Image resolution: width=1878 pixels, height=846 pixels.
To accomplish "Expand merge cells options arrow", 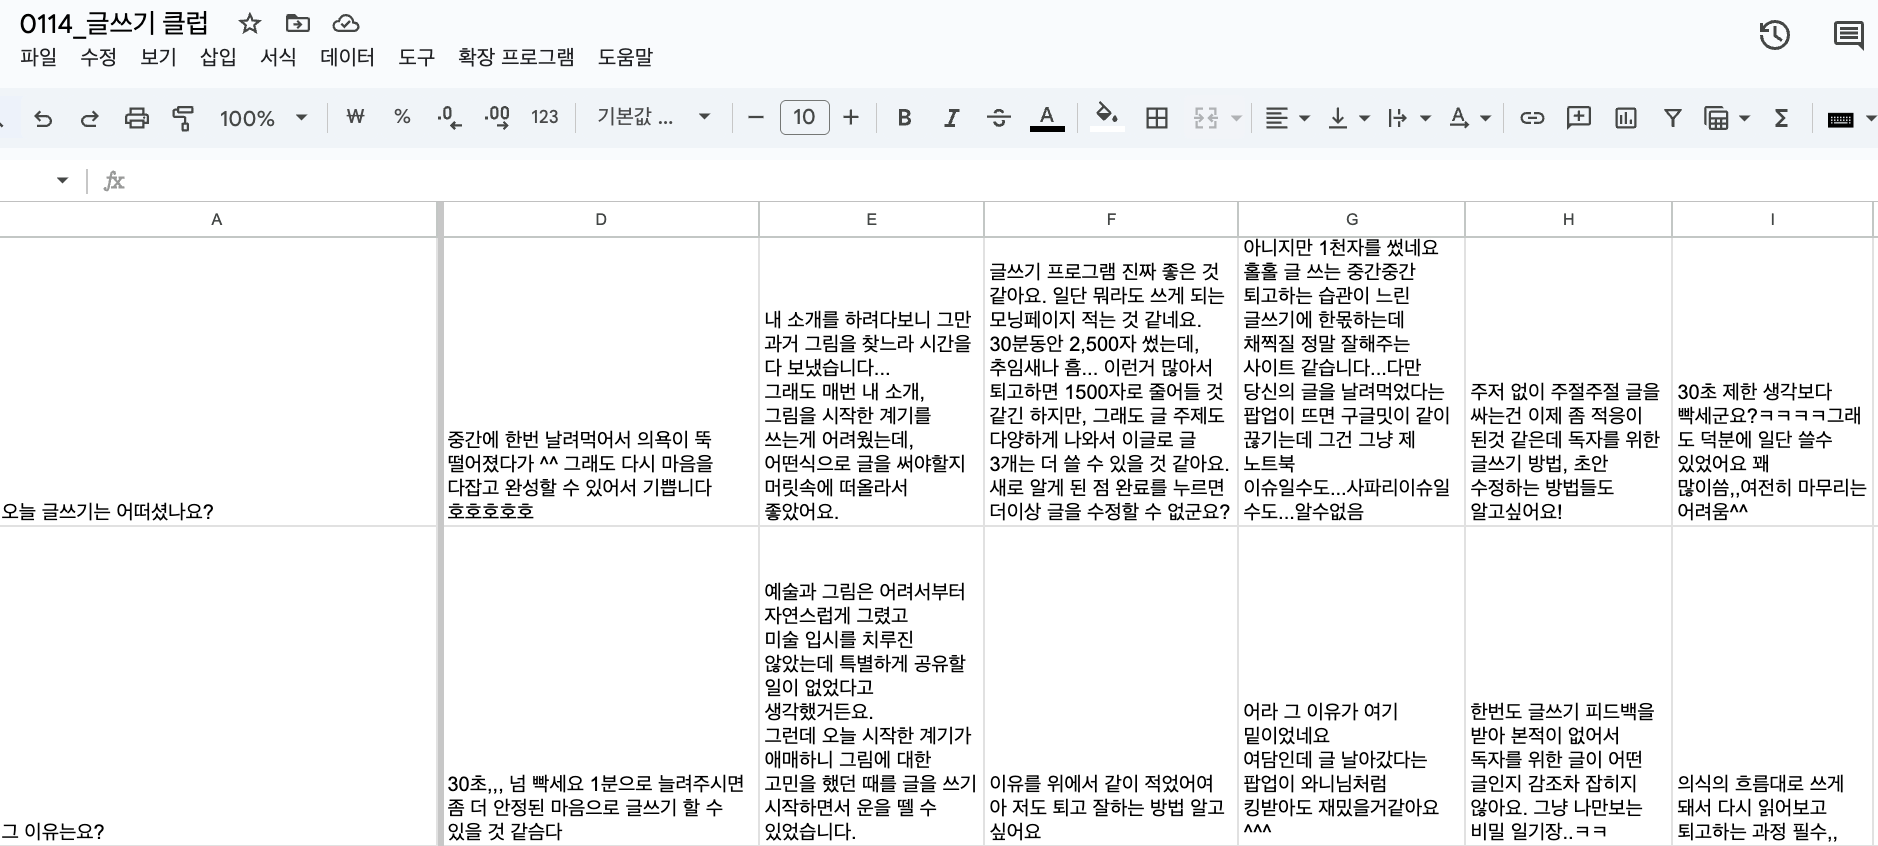I will [x=1236, y=118].
